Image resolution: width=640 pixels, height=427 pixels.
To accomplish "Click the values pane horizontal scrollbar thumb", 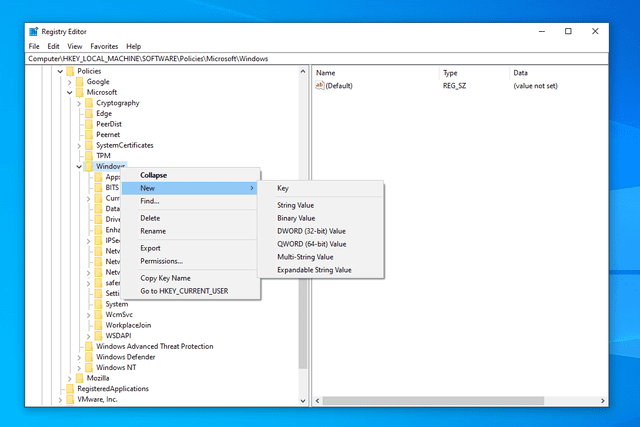I will click(433, 401).
